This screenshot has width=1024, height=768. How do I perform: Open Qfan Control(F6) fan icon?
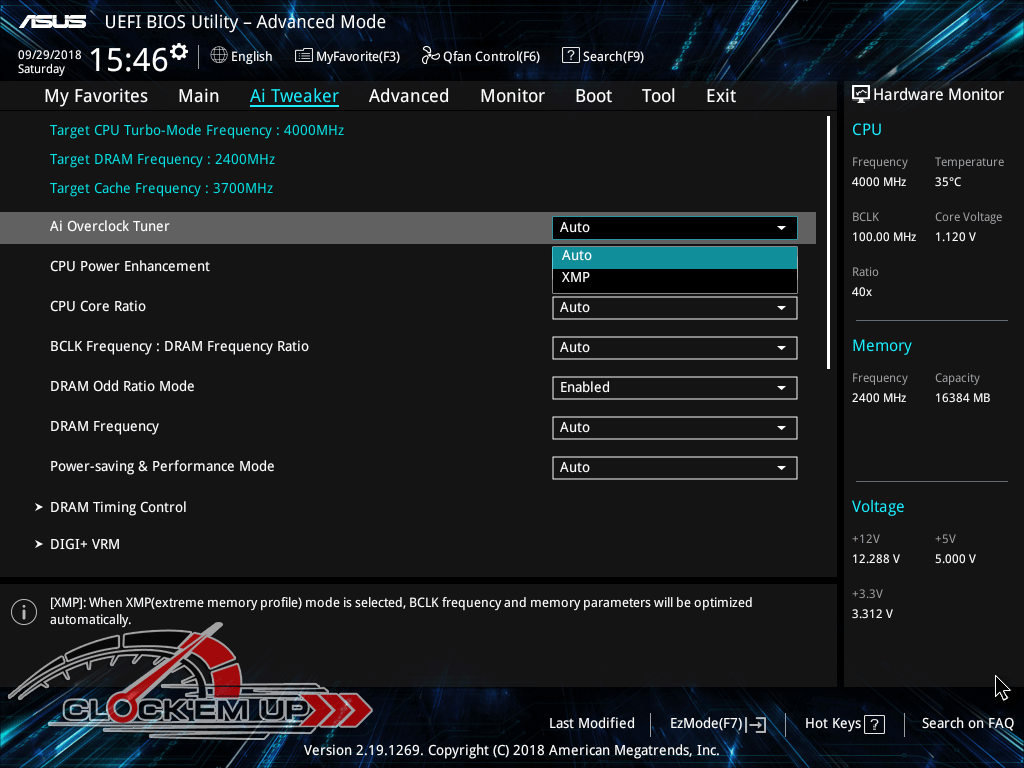click(x=431, y=56)
